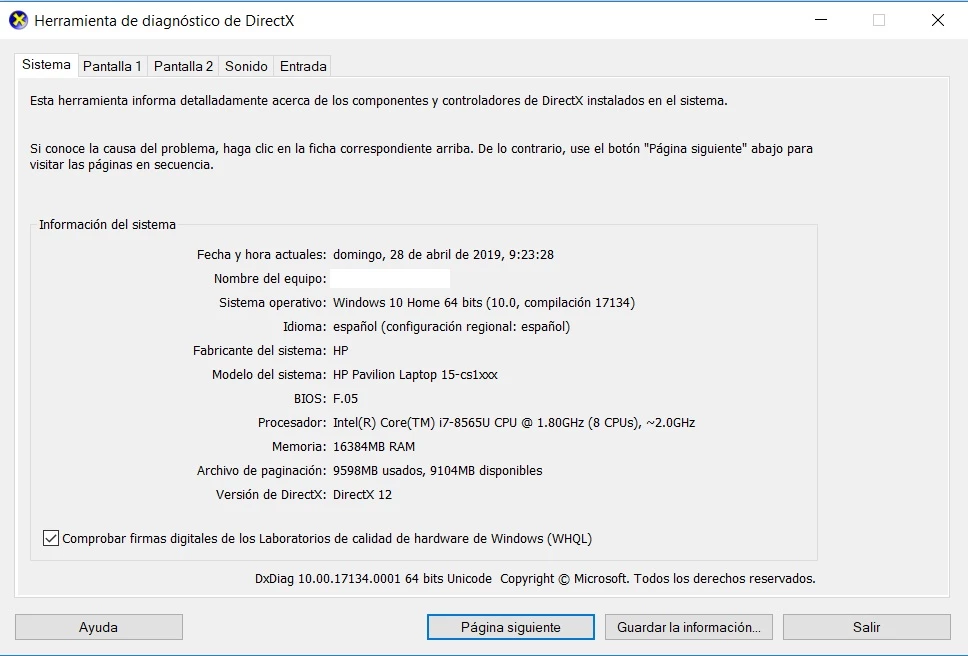968x656 pixels.
Task: Click the blanked Nombre del equipo value
Action: (390, 278)
